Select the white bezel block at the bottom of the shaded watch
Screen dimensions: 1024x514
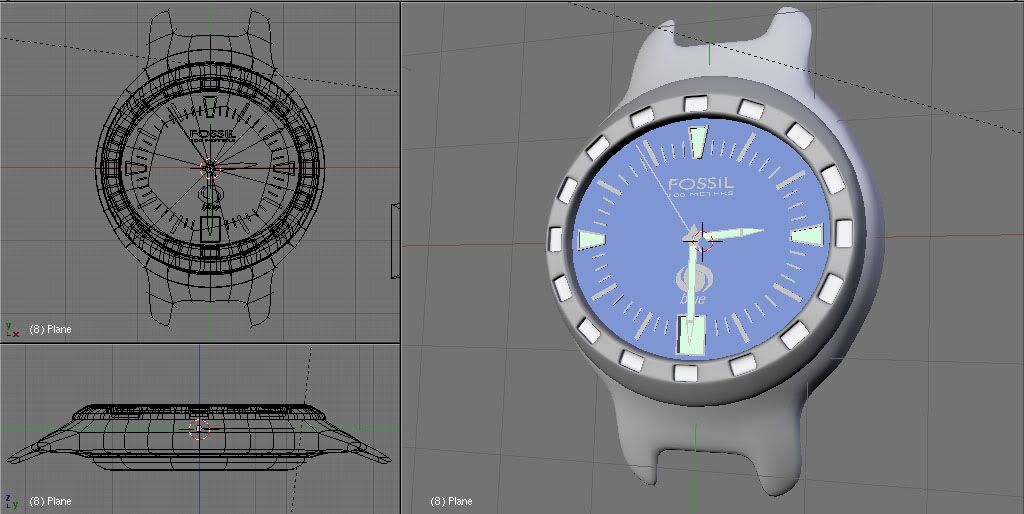click(685, 373)
